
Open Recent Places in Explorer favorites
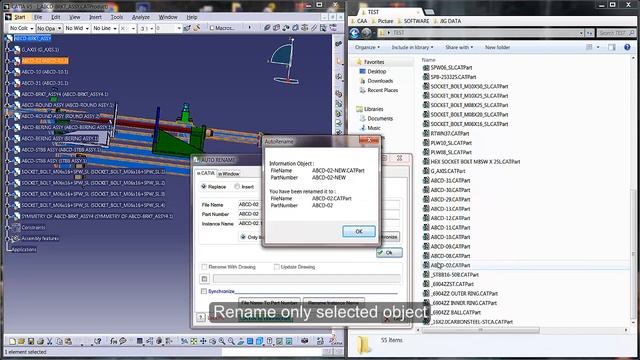click(382, 90)
